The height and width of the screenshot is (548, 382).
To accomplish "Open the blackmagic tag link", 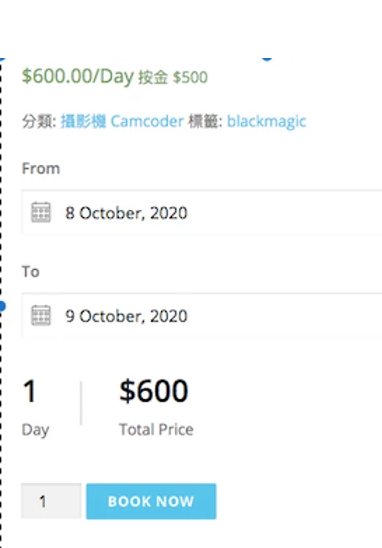I will (x=267, y=122).
